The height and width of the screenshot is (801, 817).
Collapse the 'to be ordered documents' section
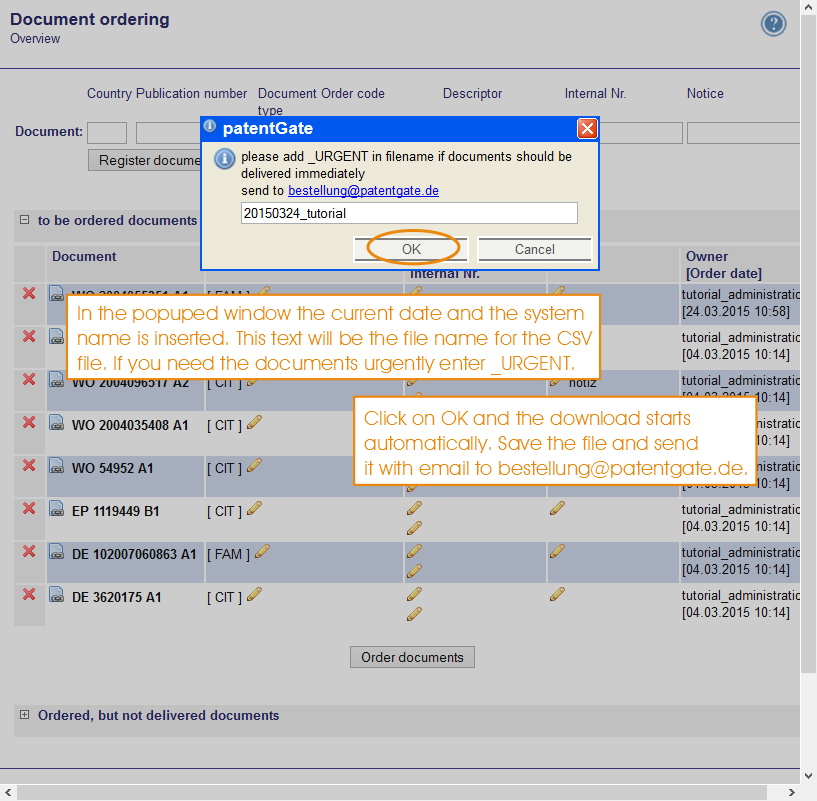[x=24, y=220]
